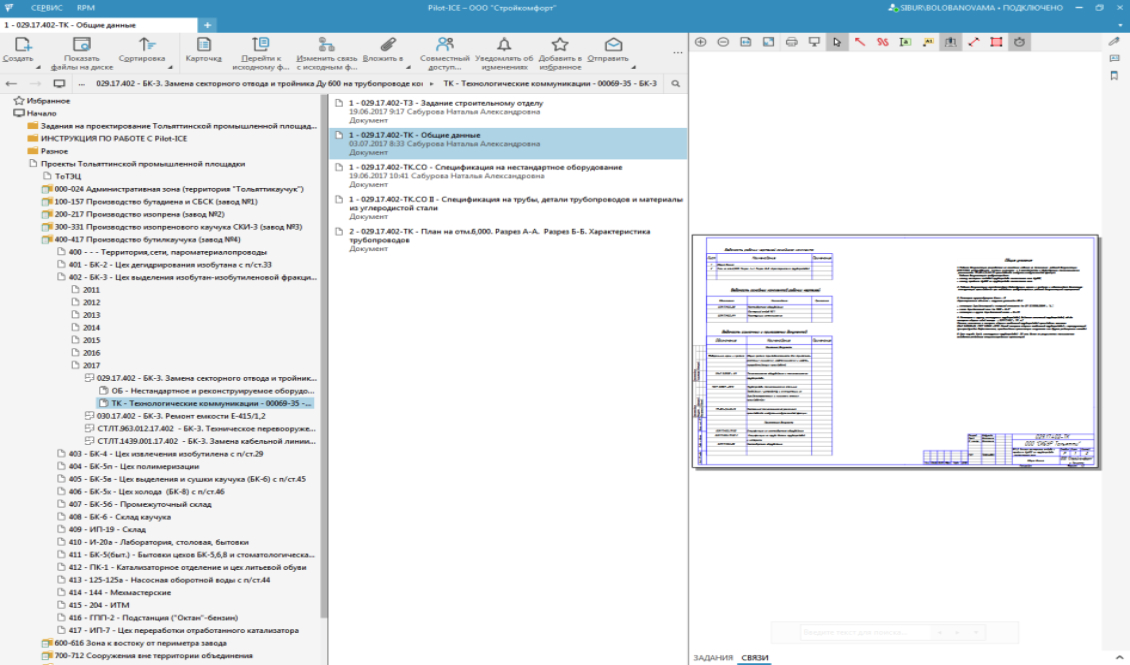Toggle the pointer selection mode in viewer
Screen dimensions: 1130x665
click(836, 42)
